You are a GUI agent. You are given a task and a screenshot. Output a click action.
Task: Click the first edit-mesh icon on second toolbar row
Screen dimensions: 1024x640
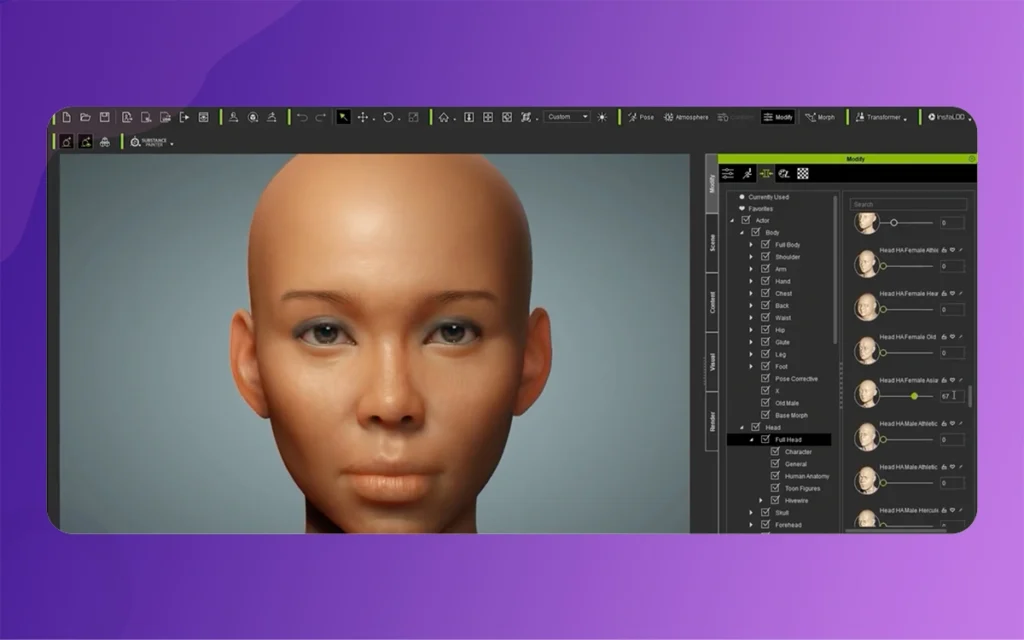click(66, 142)
